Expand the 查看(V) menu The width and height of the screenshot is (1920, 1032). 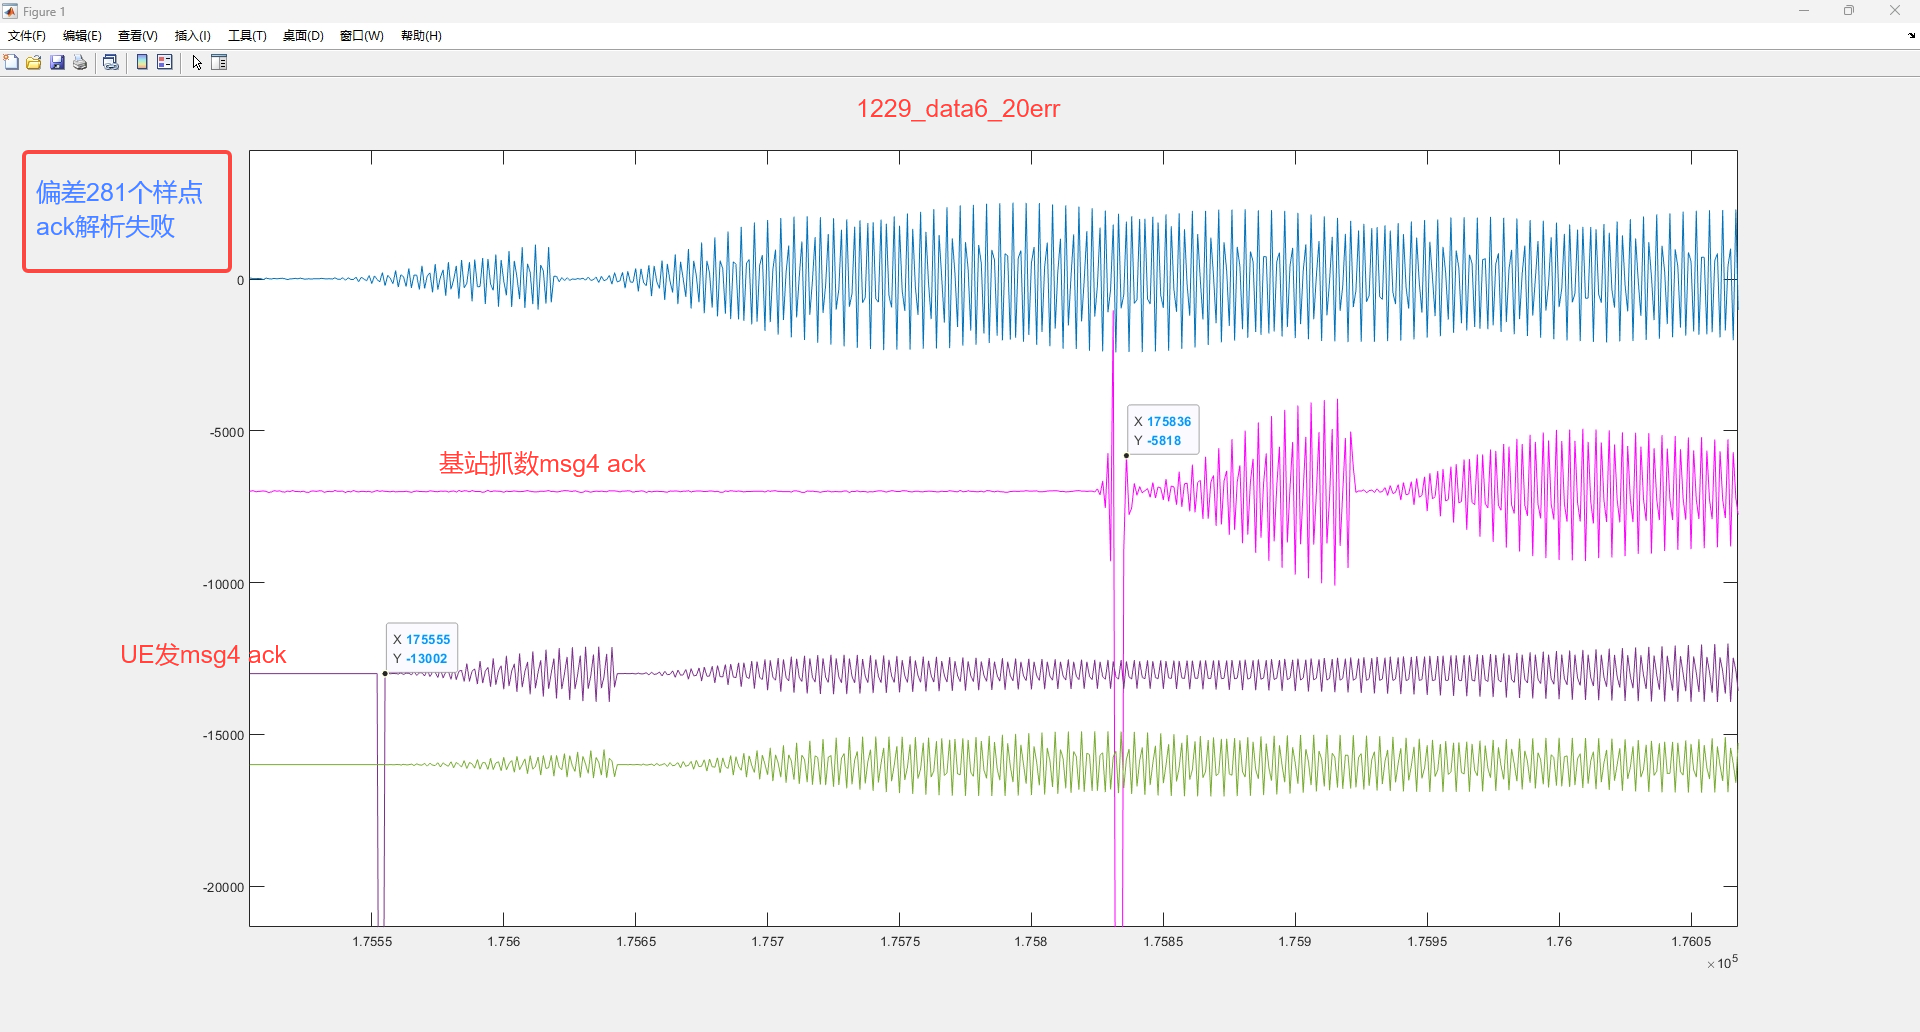click(138, 36)
